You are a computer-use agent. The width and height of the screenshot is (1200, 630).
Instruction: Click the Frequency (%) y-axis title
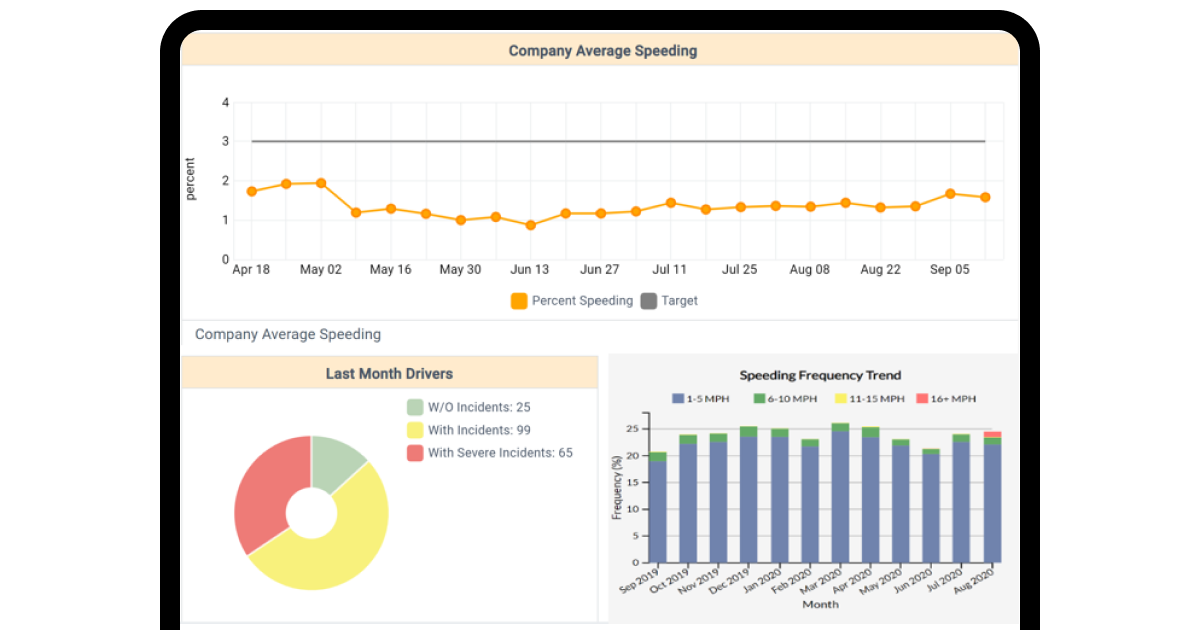point(617,487)
